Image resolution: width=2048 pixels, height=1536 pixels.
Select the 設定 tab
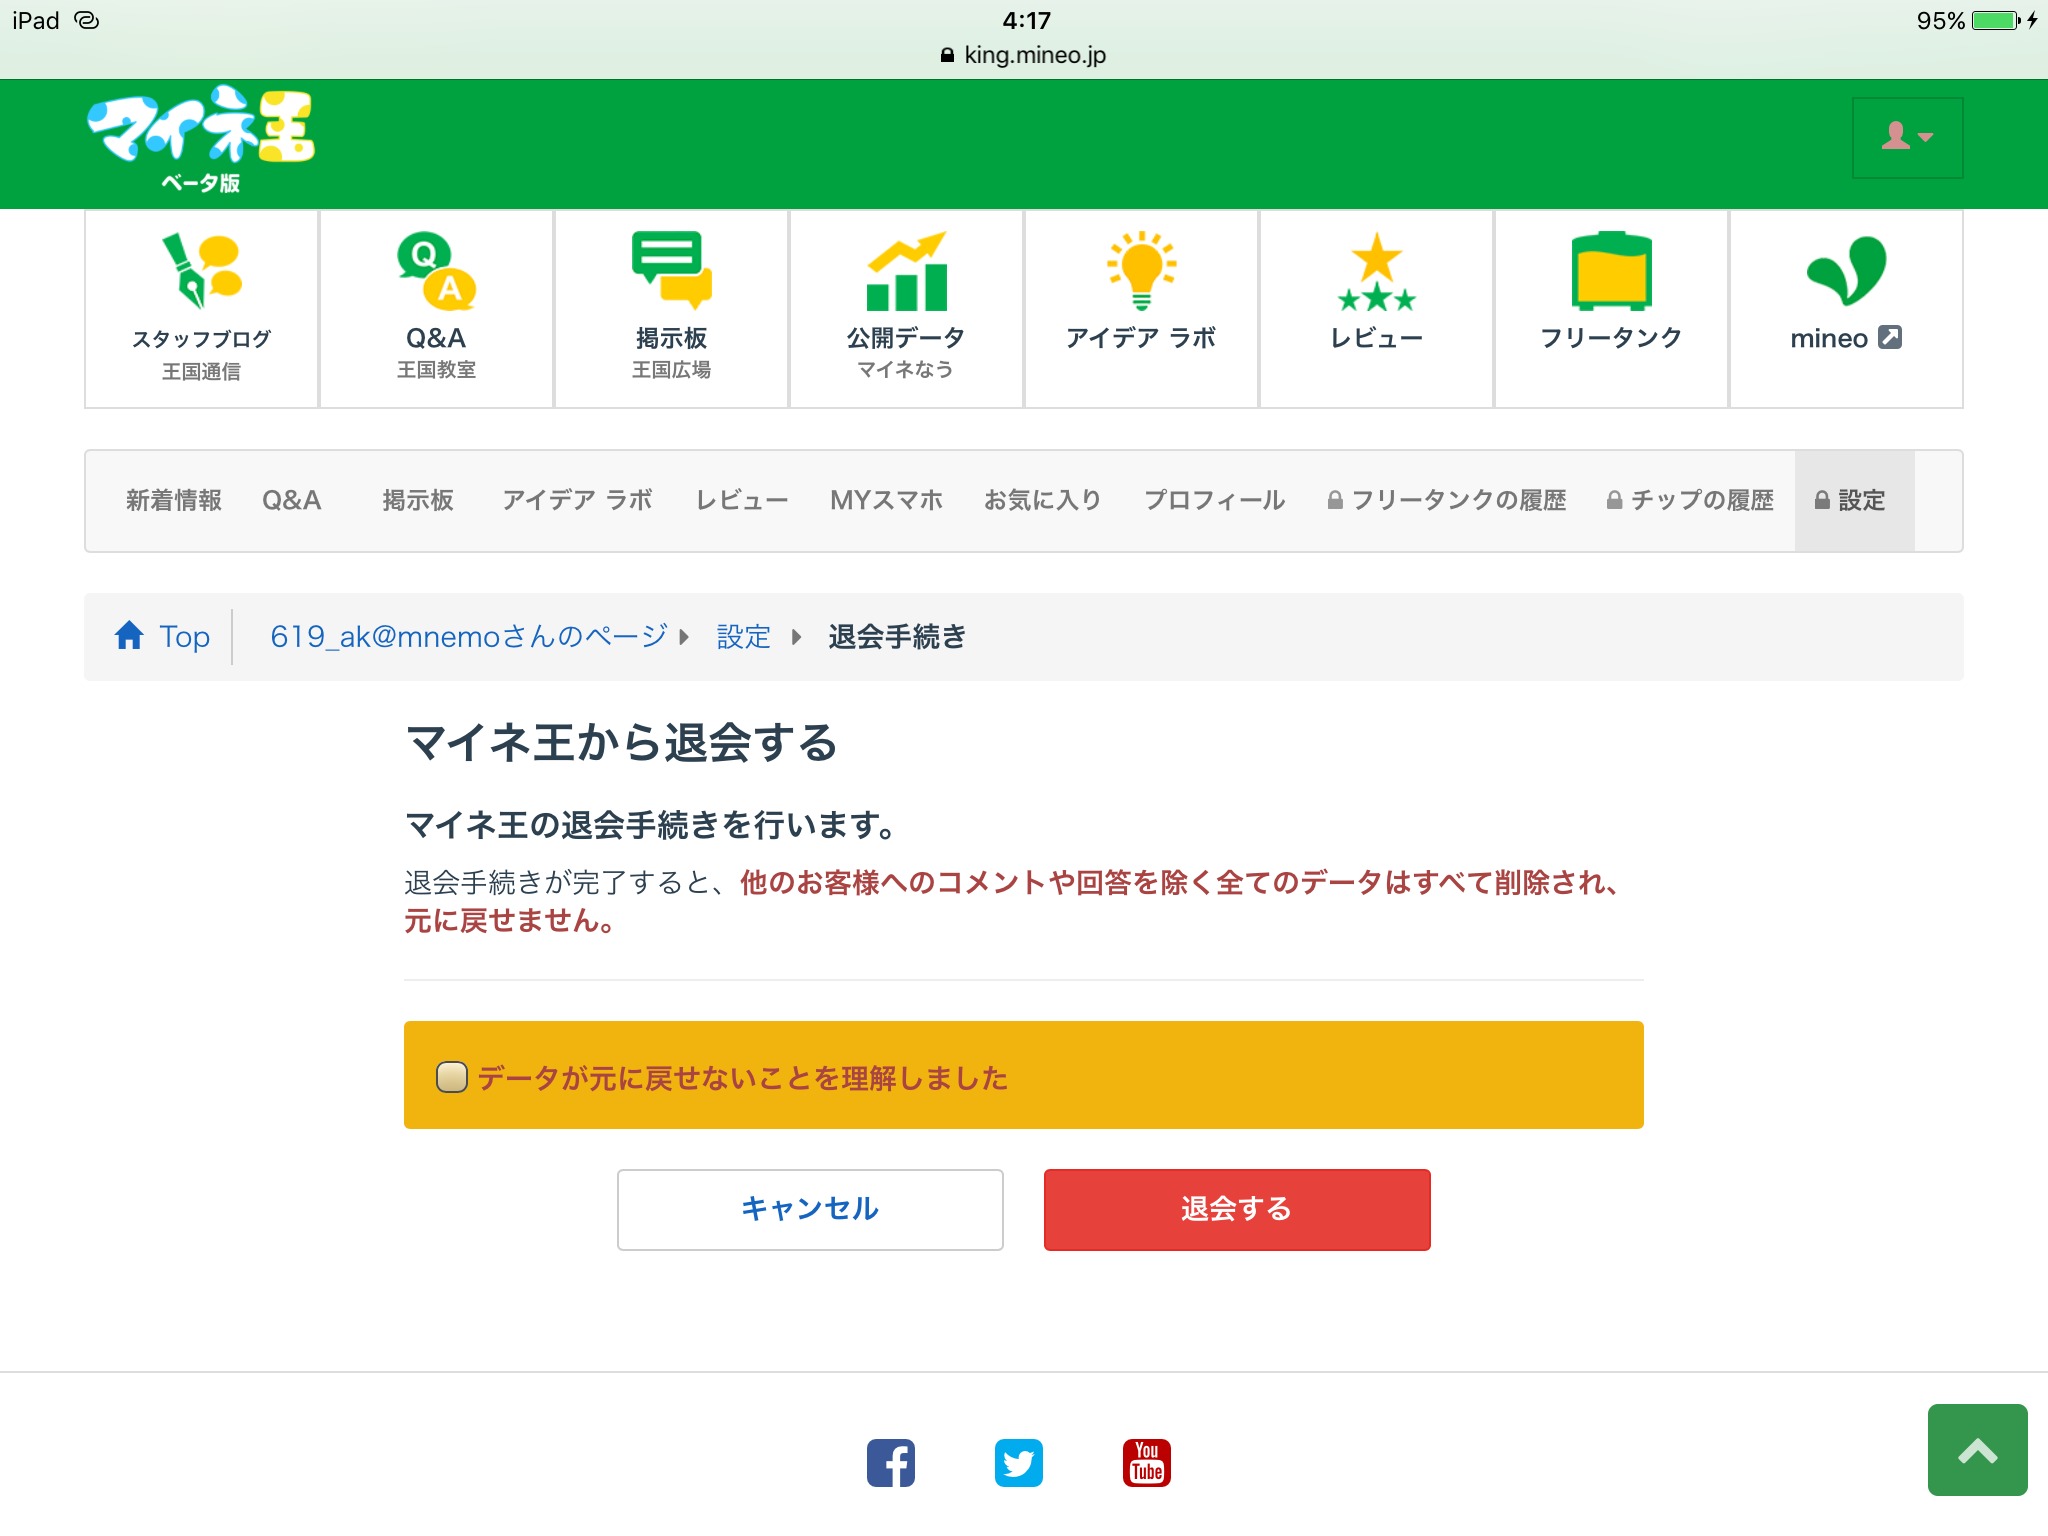pos(1853,500)
